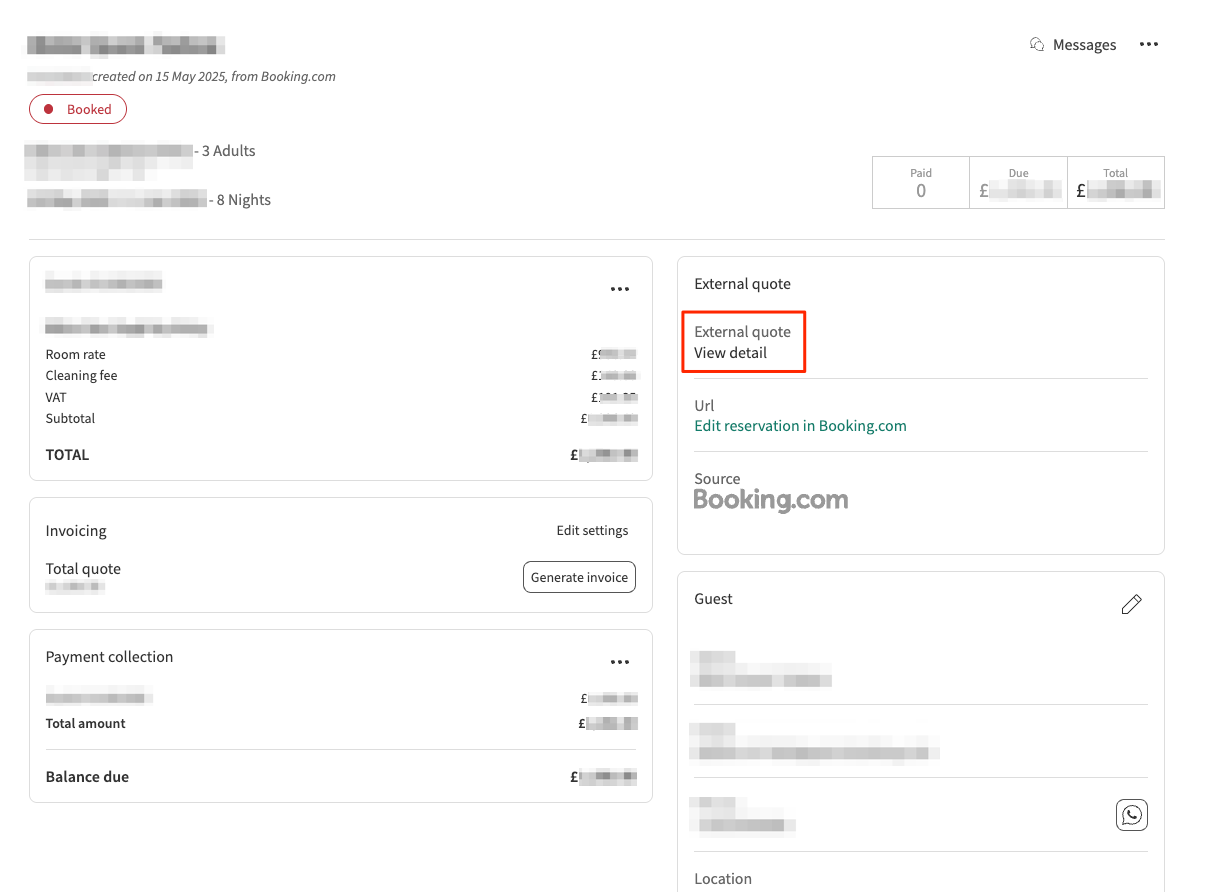
Task: Click the Booking.com source logo
Action: click(771, 500)
